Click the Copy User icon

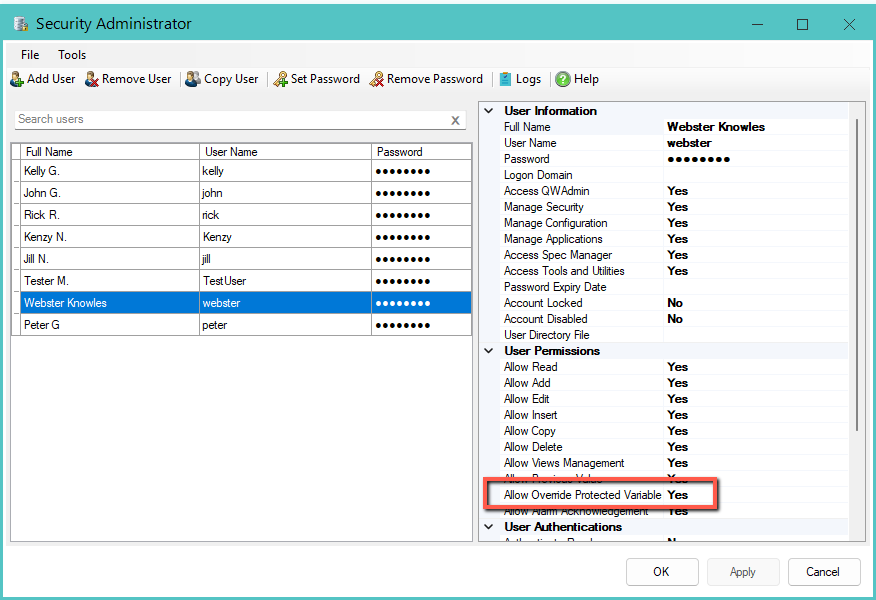tap(193, 79)
